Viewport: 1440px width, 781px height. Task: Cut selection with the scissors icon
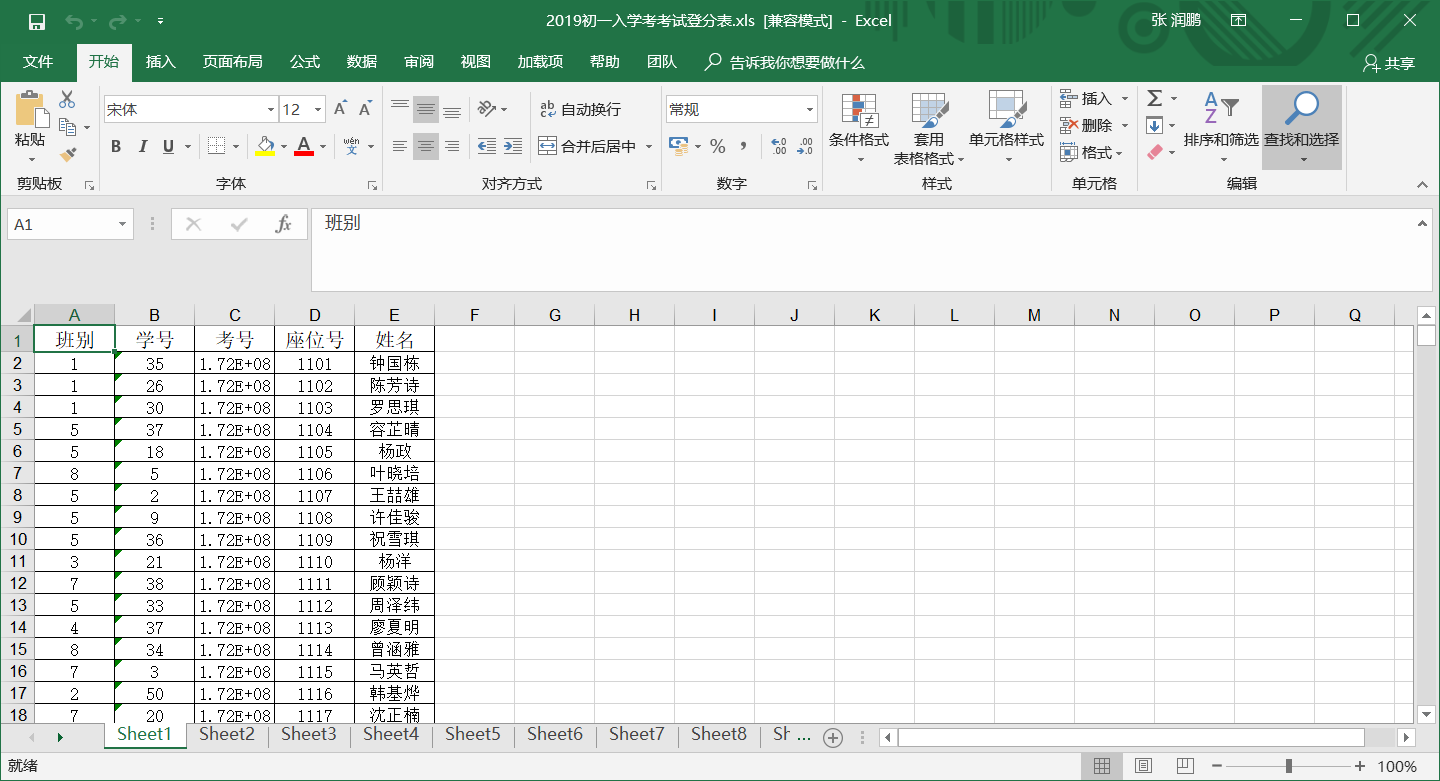67,100
